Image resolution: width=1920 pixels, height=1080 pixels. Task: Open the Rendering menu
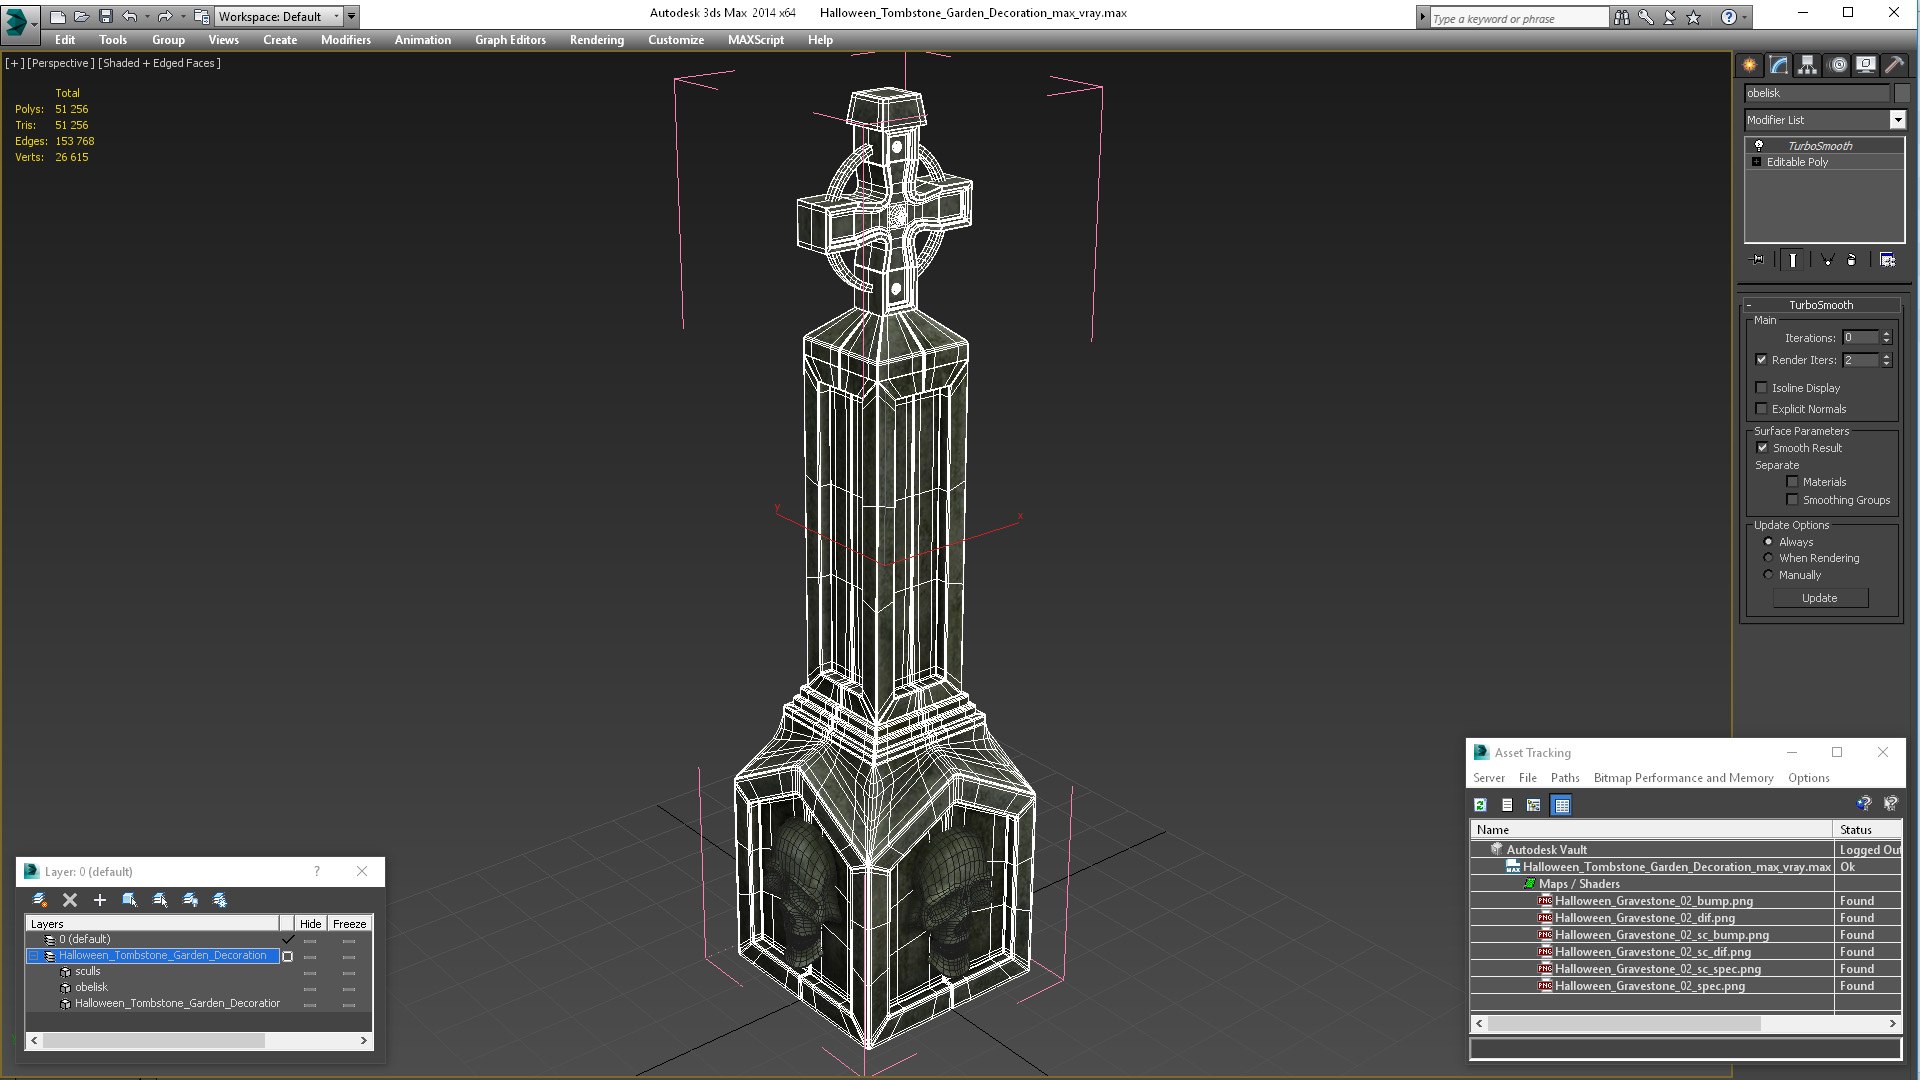coord(596,40)
